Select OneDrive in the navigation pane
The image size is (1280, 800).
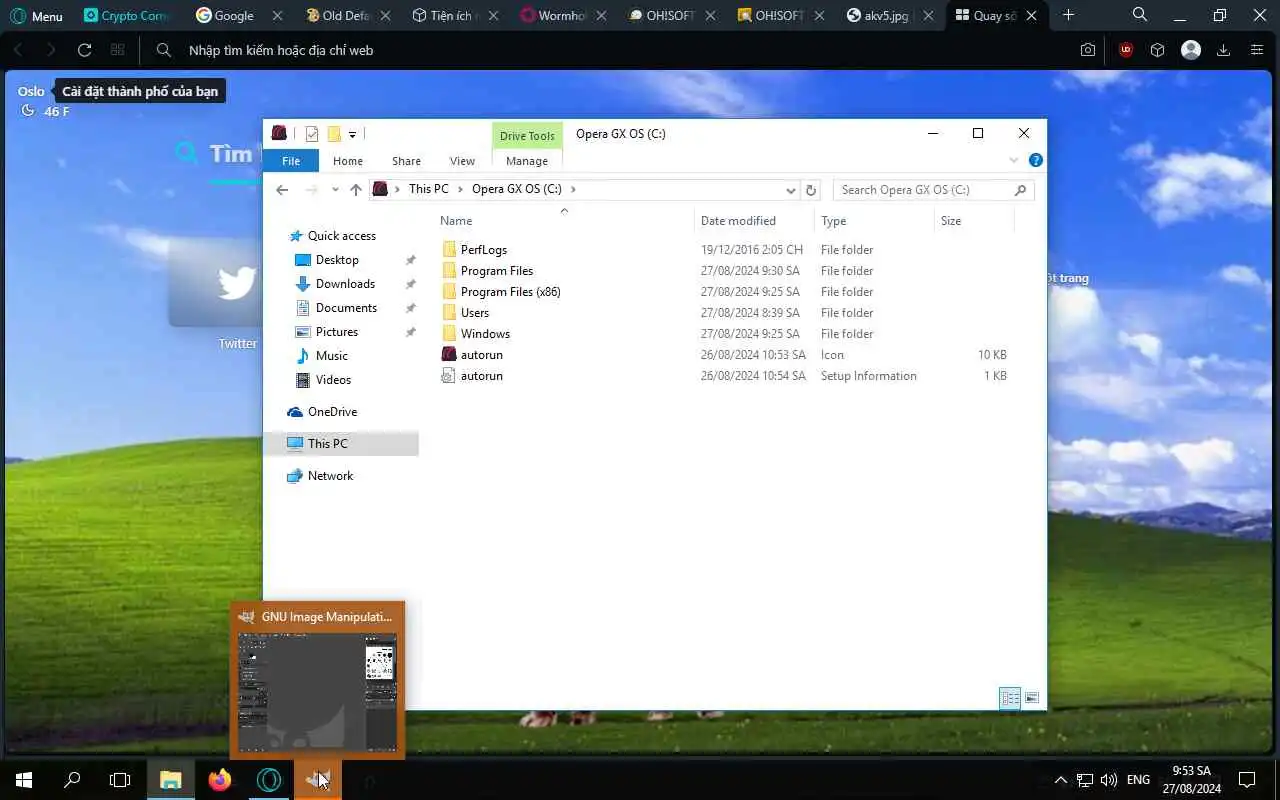point(332,412)
